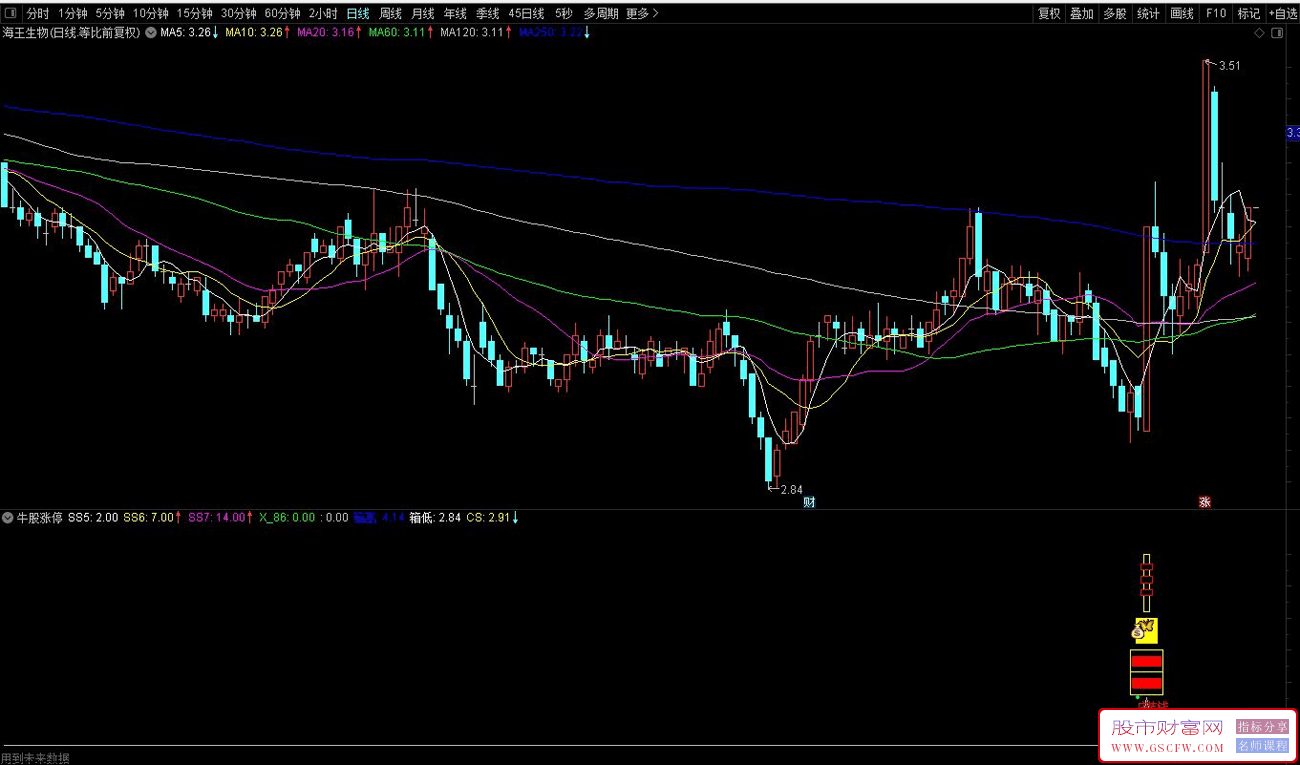Click the MA120: 3.11 value label
This screenshot has height=765, width=1300.
pos(472,33)
